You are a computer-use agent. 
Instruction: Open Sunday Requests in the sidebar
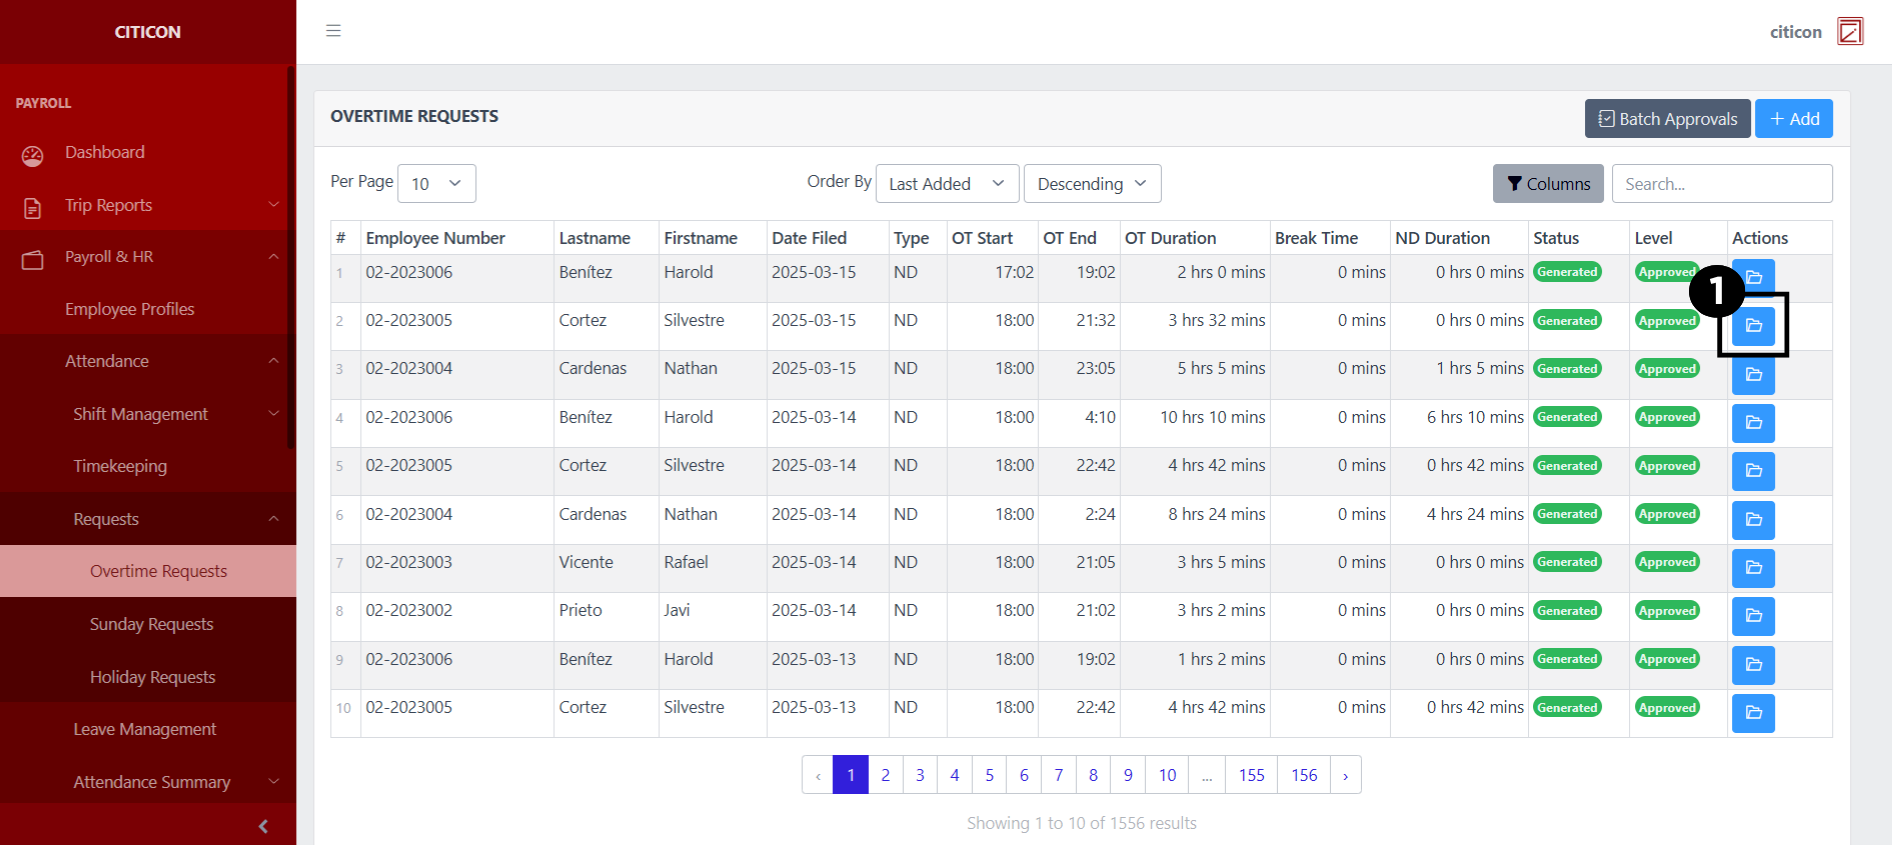point(152,624)
